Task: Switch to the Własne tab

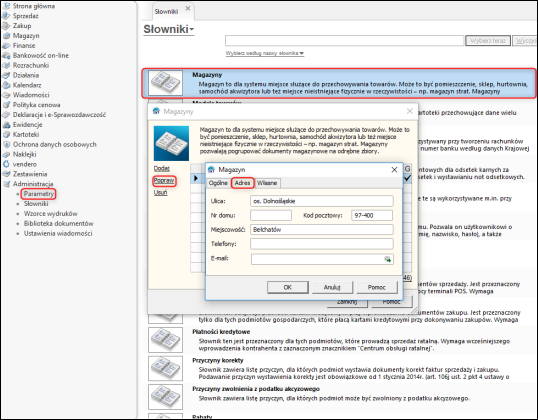Action: coord(267,183)
